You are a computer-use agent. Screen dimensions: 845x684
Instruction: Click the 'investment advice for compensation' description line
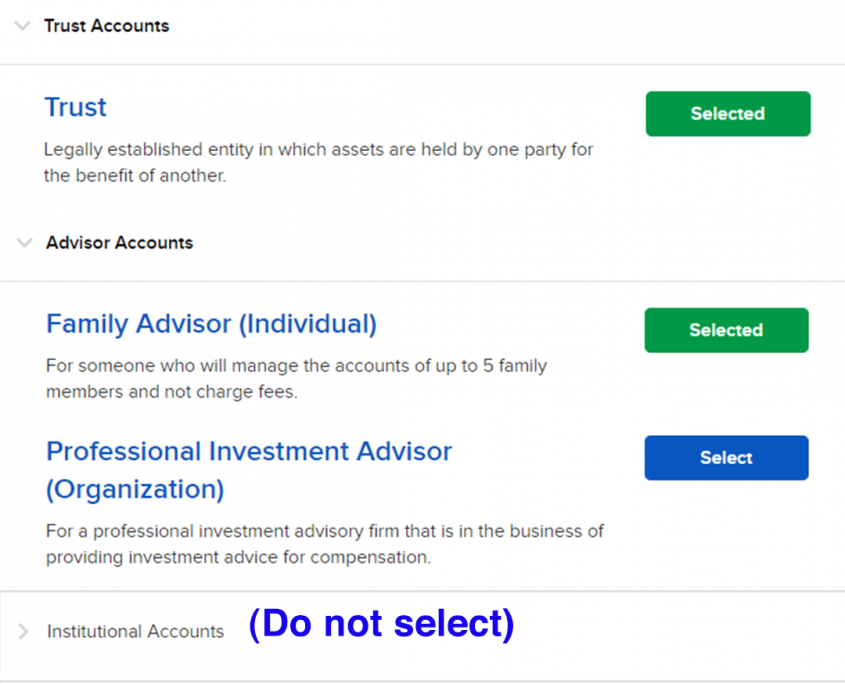(x=238, y=557)
